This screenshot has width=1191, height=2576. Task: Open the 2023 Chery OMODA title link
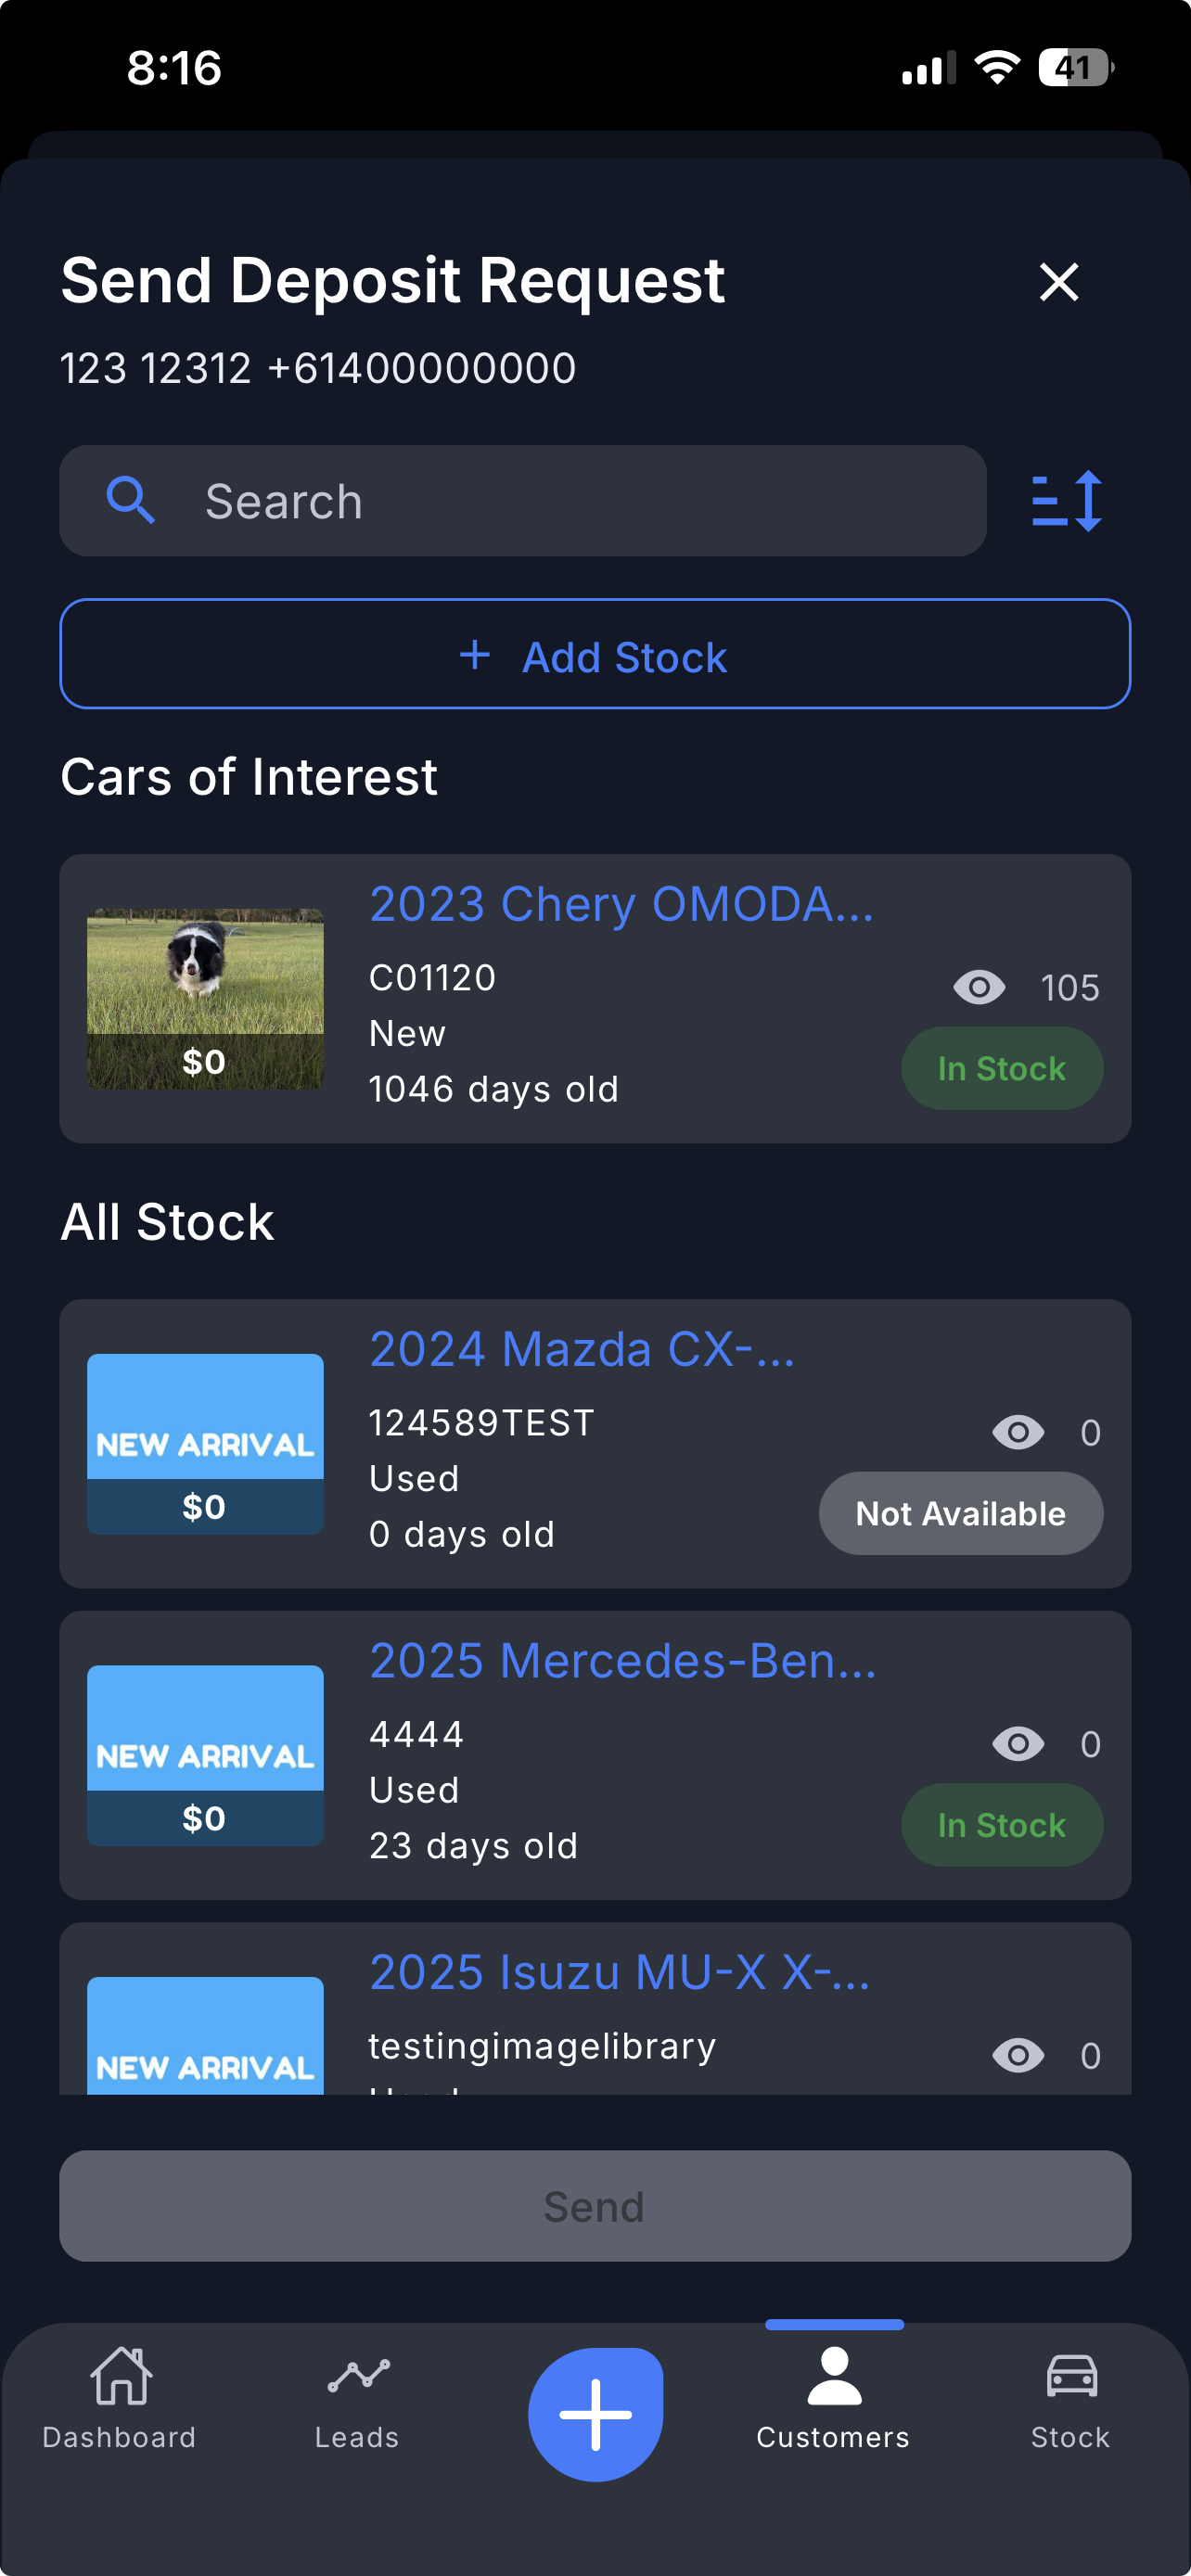tap(621, 904)
